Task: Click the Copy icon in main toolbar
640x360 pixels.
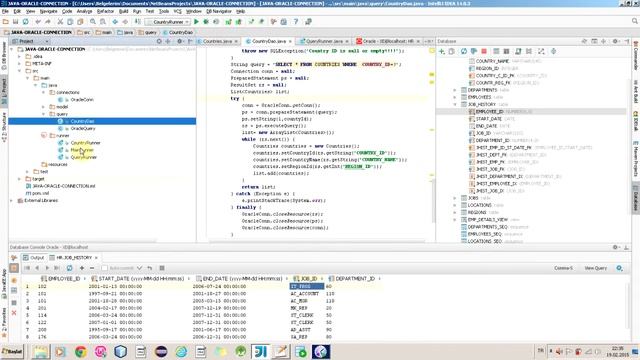Action: point(70,22)
